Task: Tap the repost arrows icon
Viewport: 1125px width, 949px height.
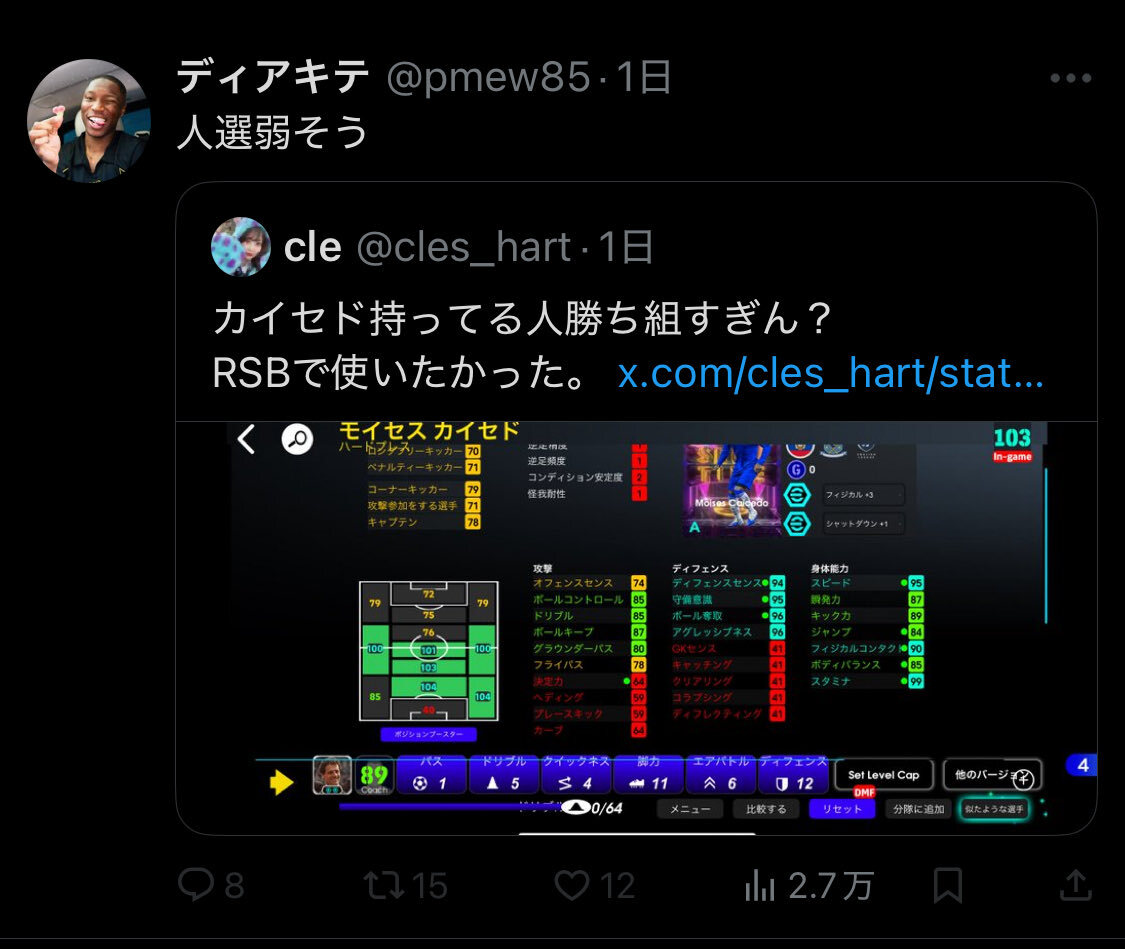Action: (x=384, y=884)
